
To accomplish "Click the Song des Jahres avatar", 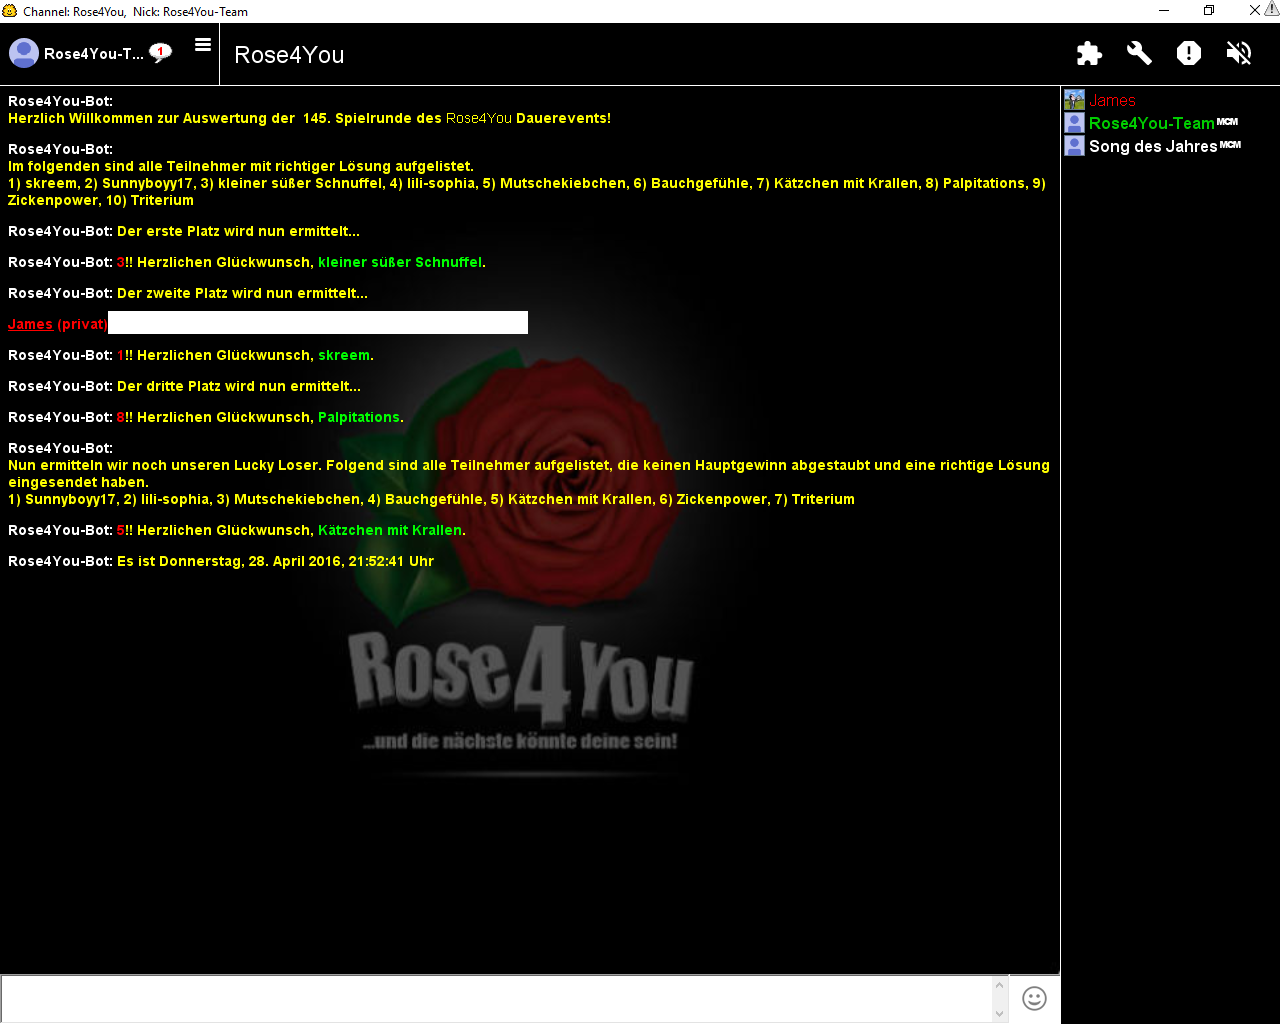I will point(1074,146).
